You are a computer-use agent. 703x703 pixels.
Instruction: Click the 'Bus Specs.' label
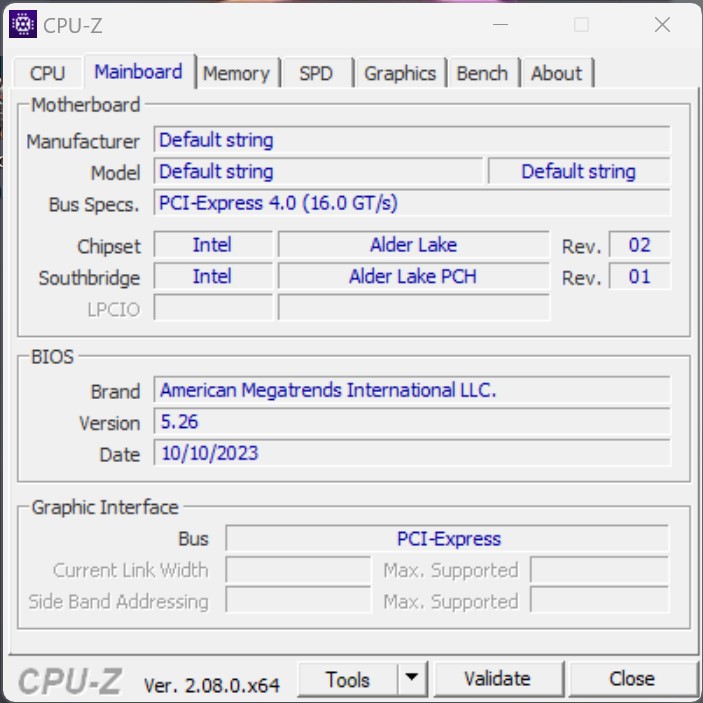click(94, 205)
